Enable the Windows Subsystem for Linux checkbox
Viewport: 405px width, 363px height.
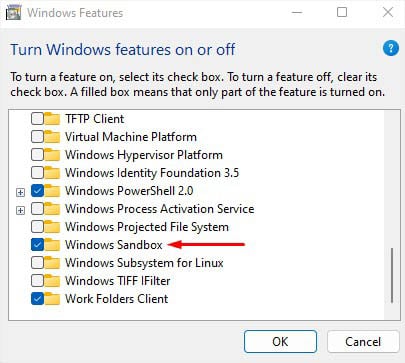point(37,263)
